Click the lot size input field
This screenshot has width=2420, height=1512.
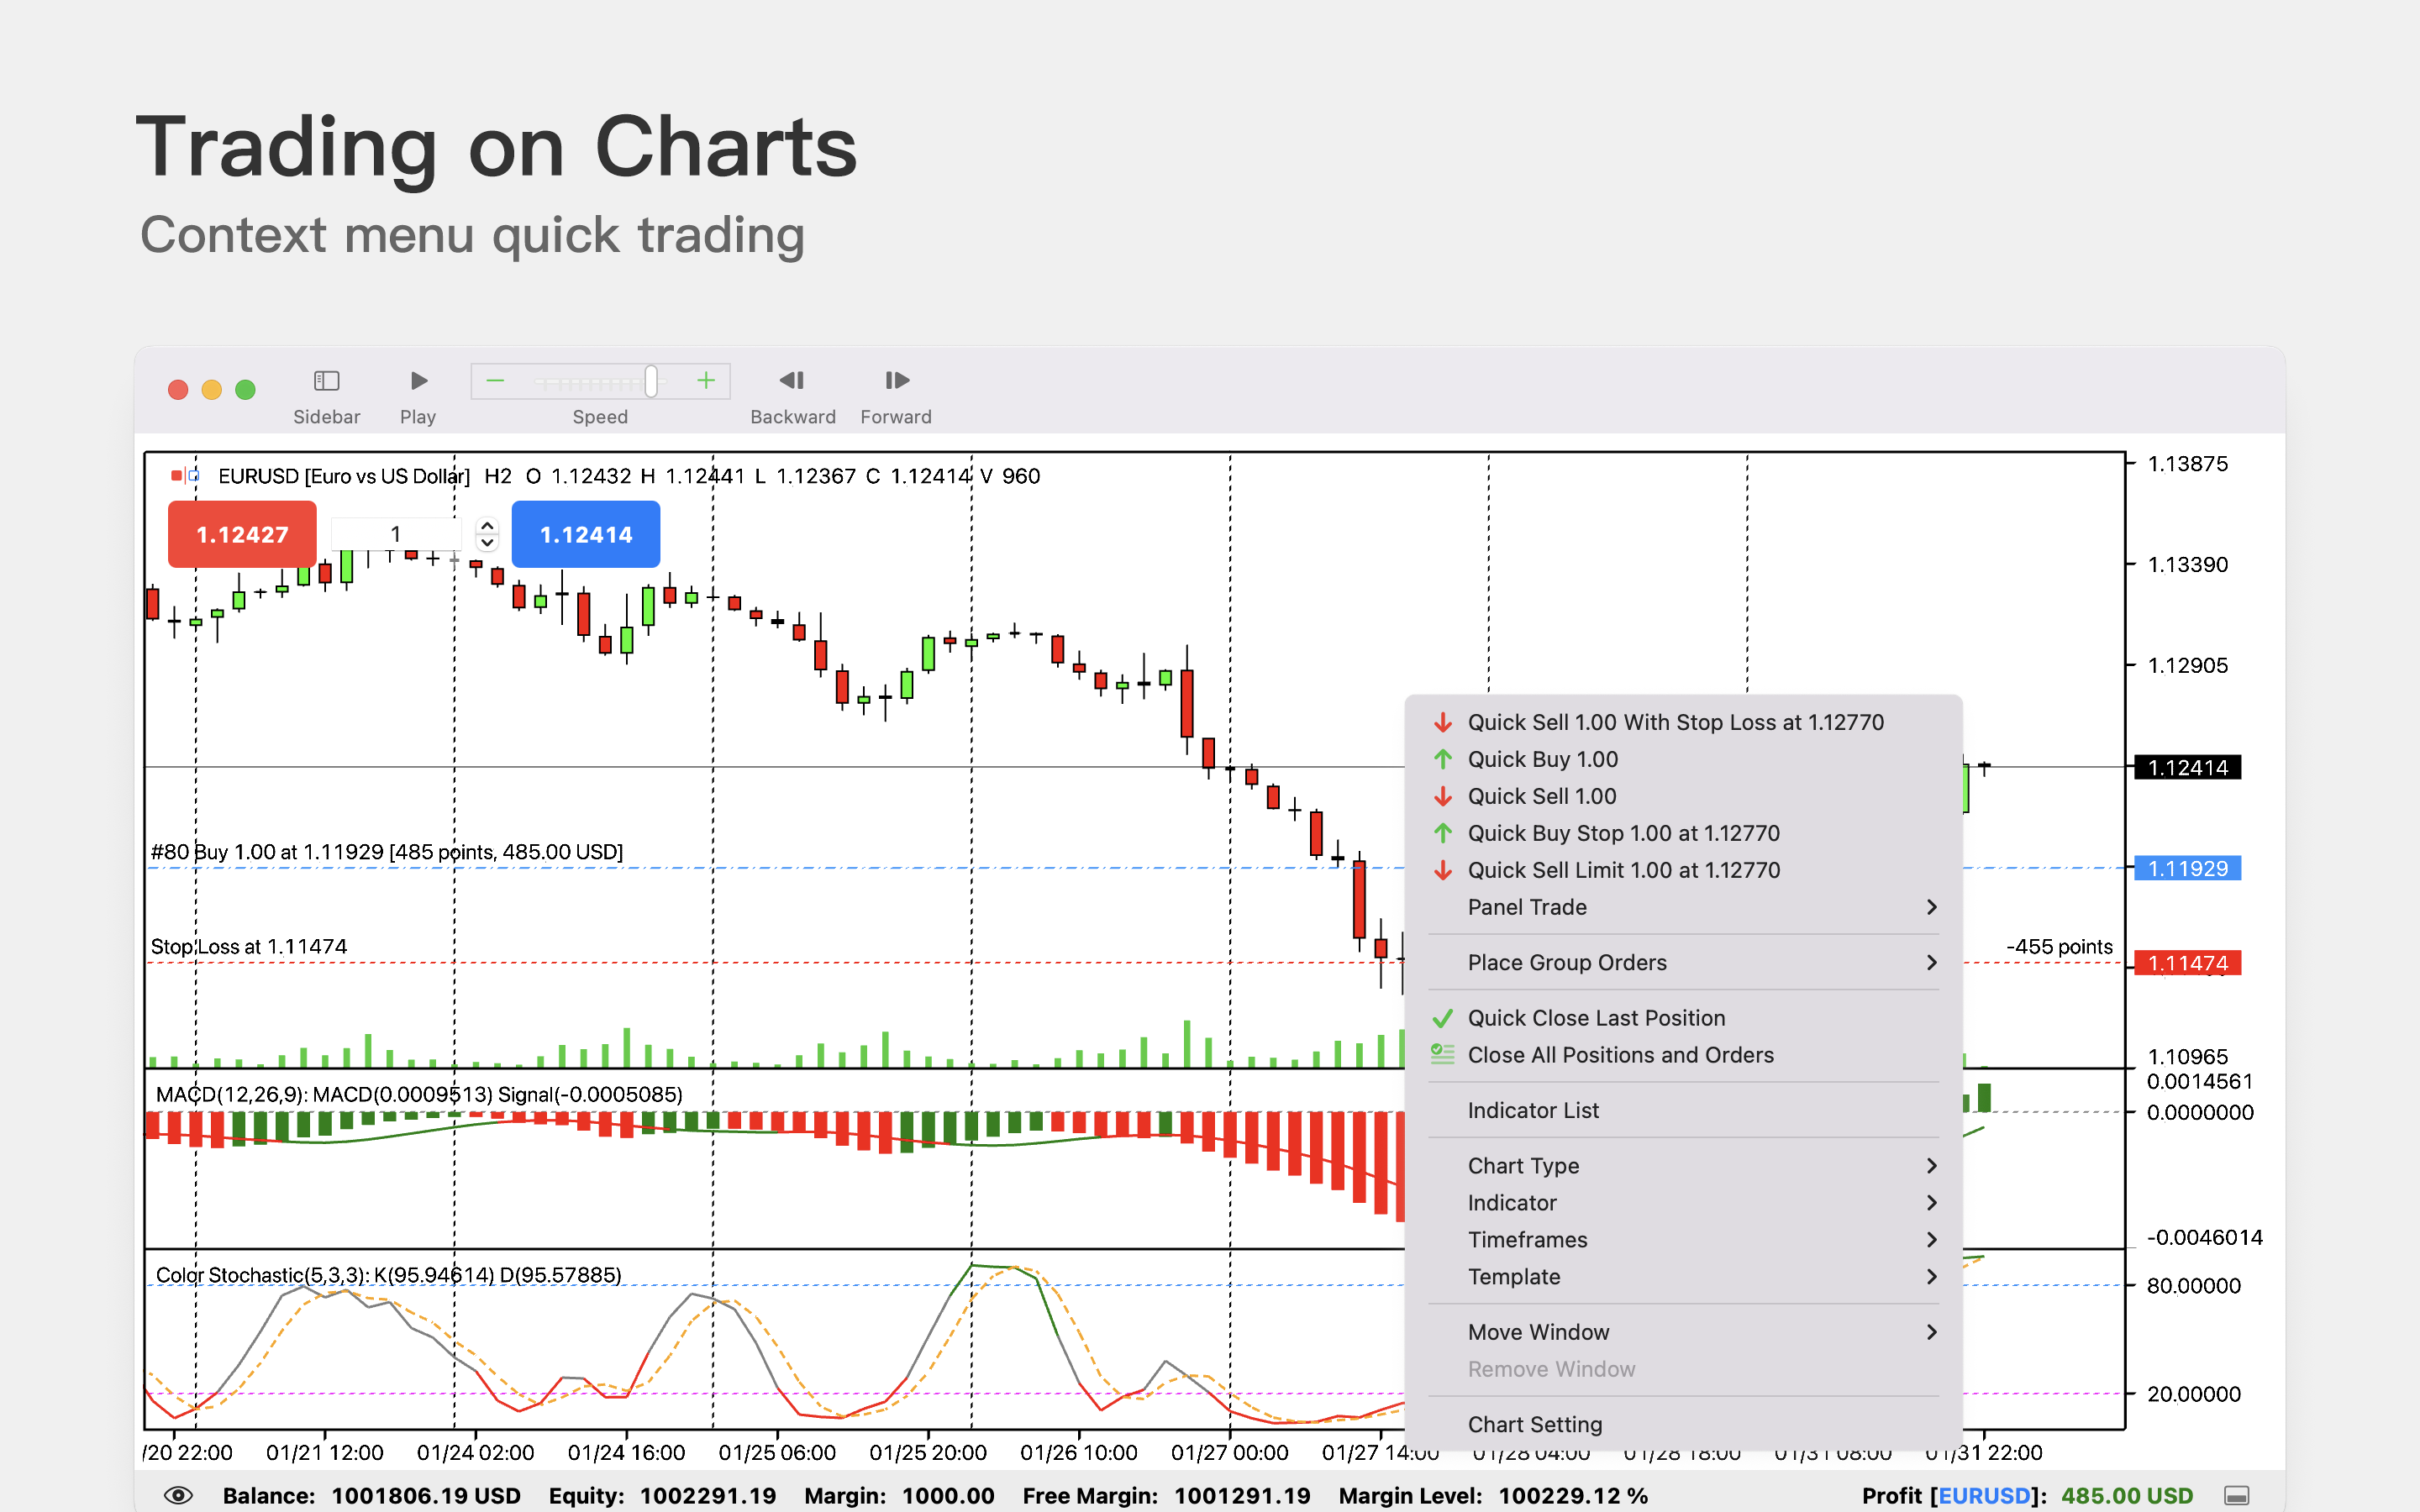396,534
